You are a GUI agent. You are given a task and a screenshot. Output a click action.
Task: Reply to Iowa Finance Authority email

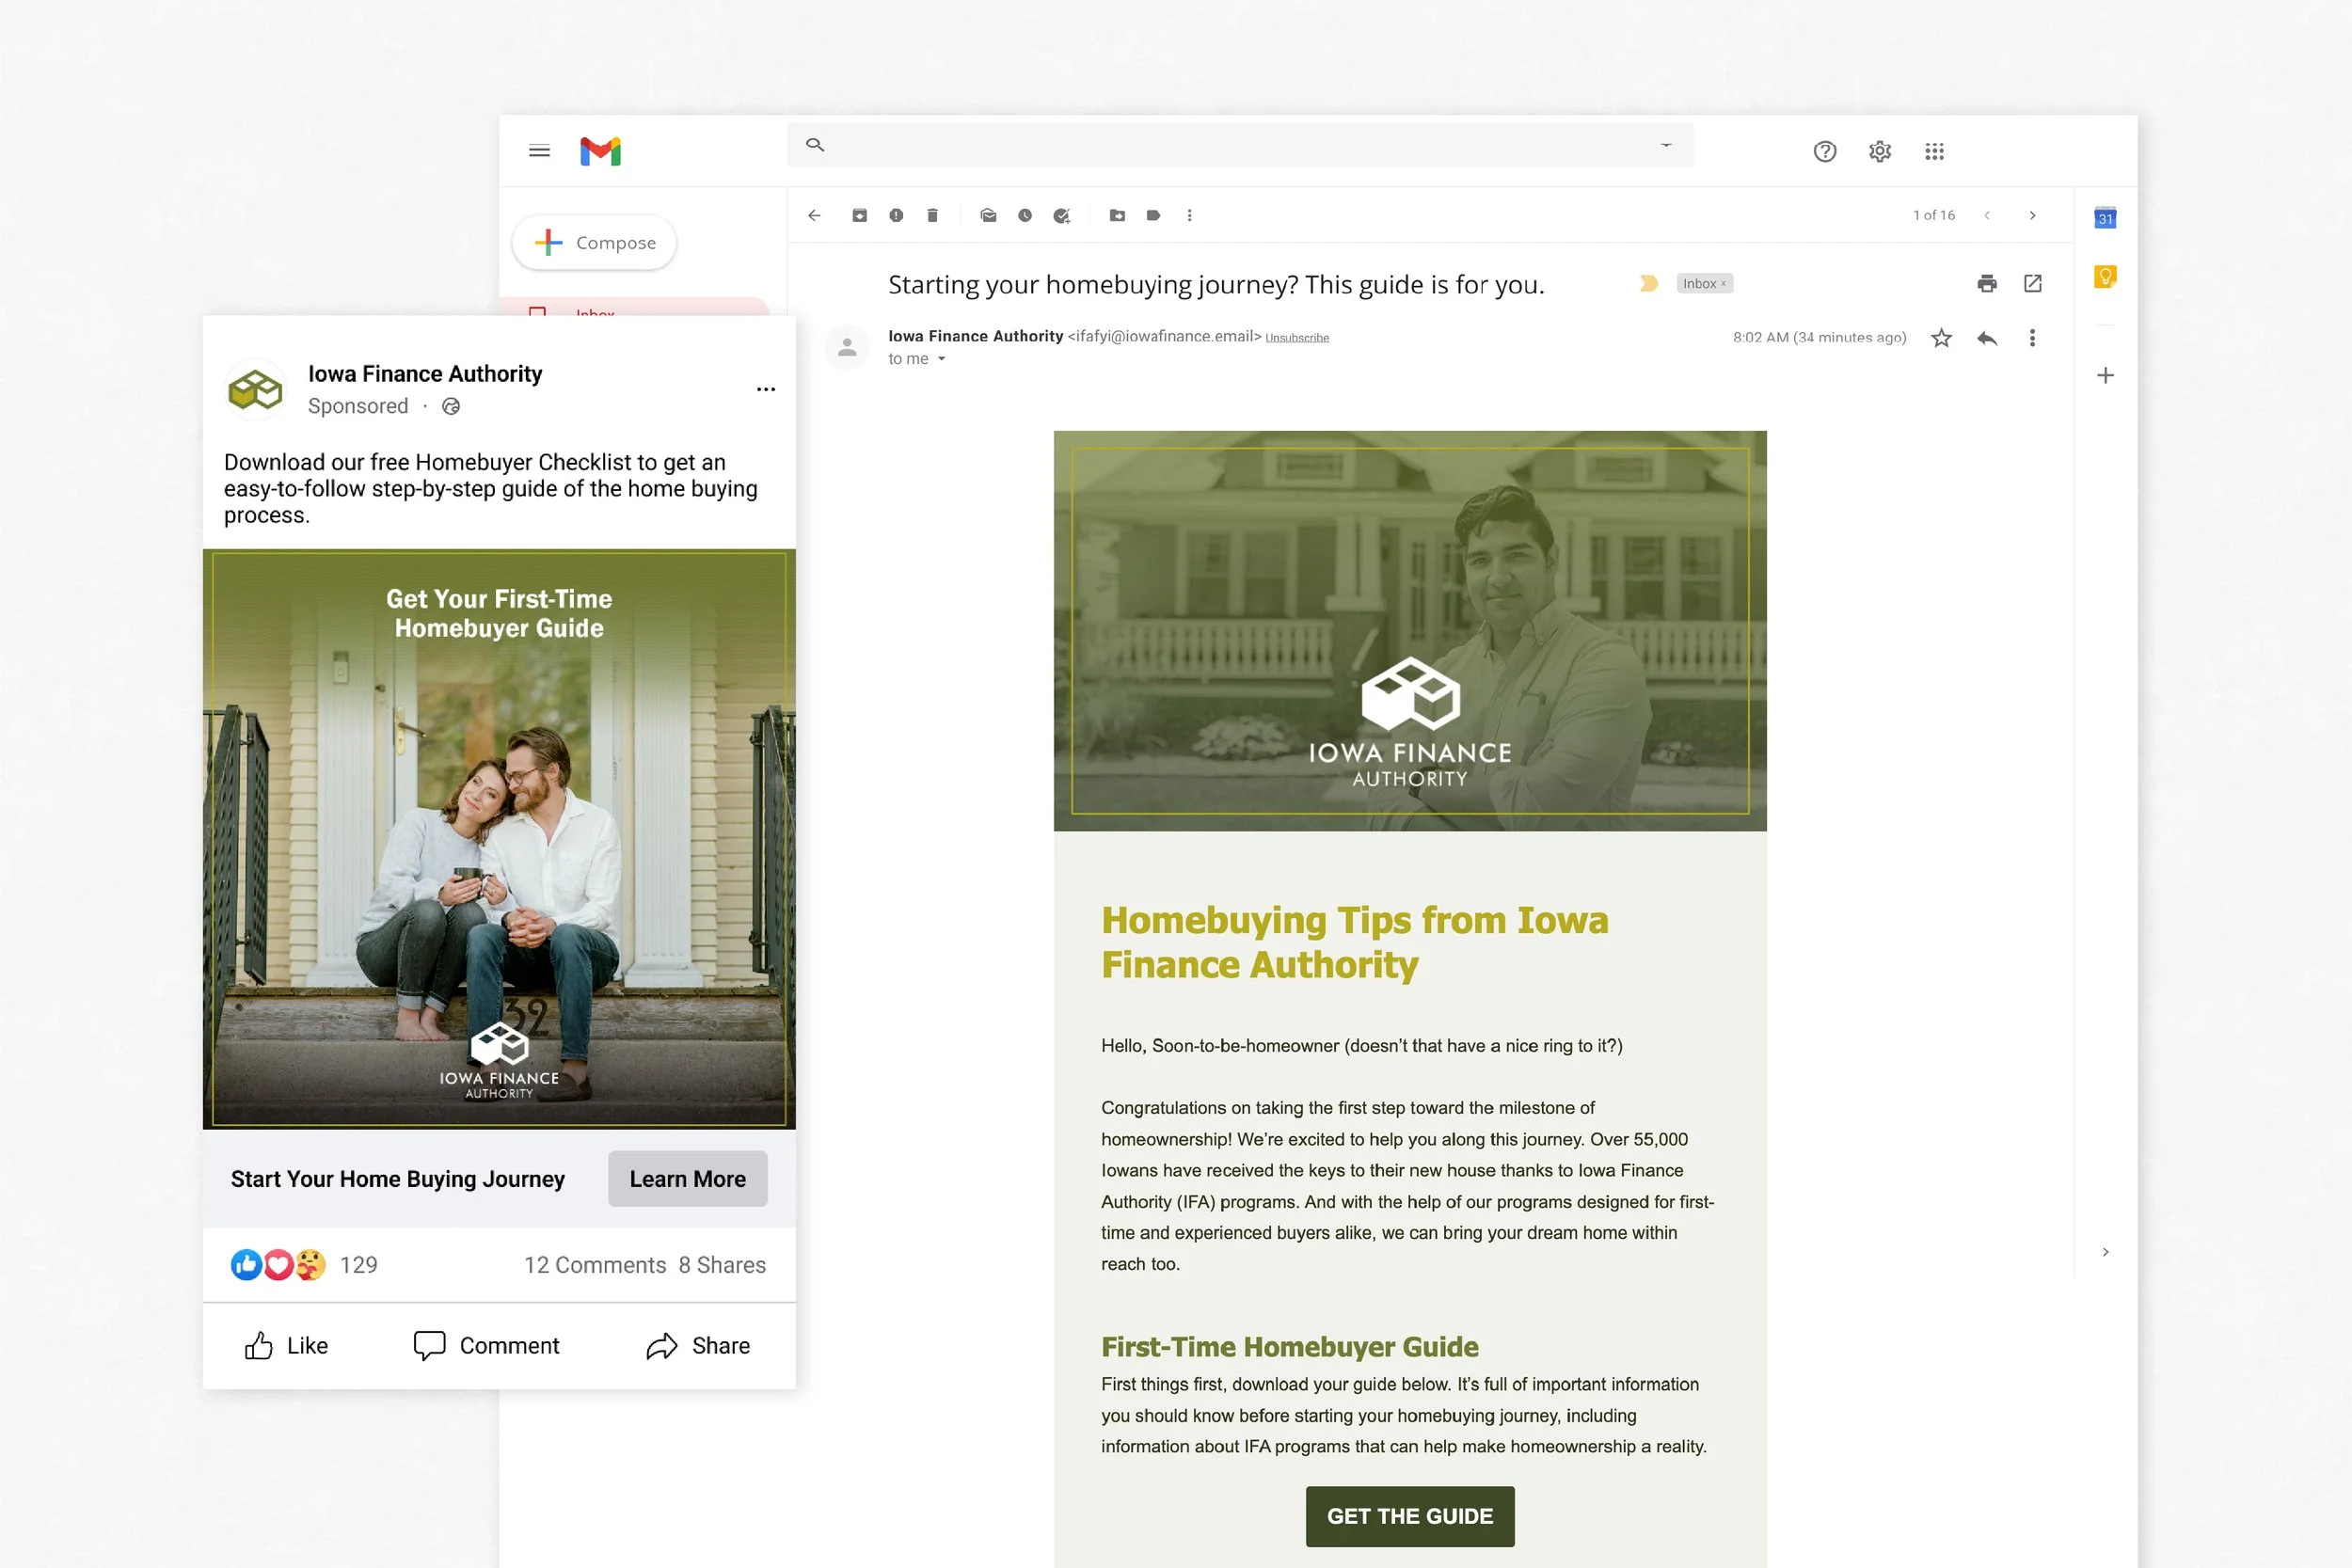pos(1987,338)
